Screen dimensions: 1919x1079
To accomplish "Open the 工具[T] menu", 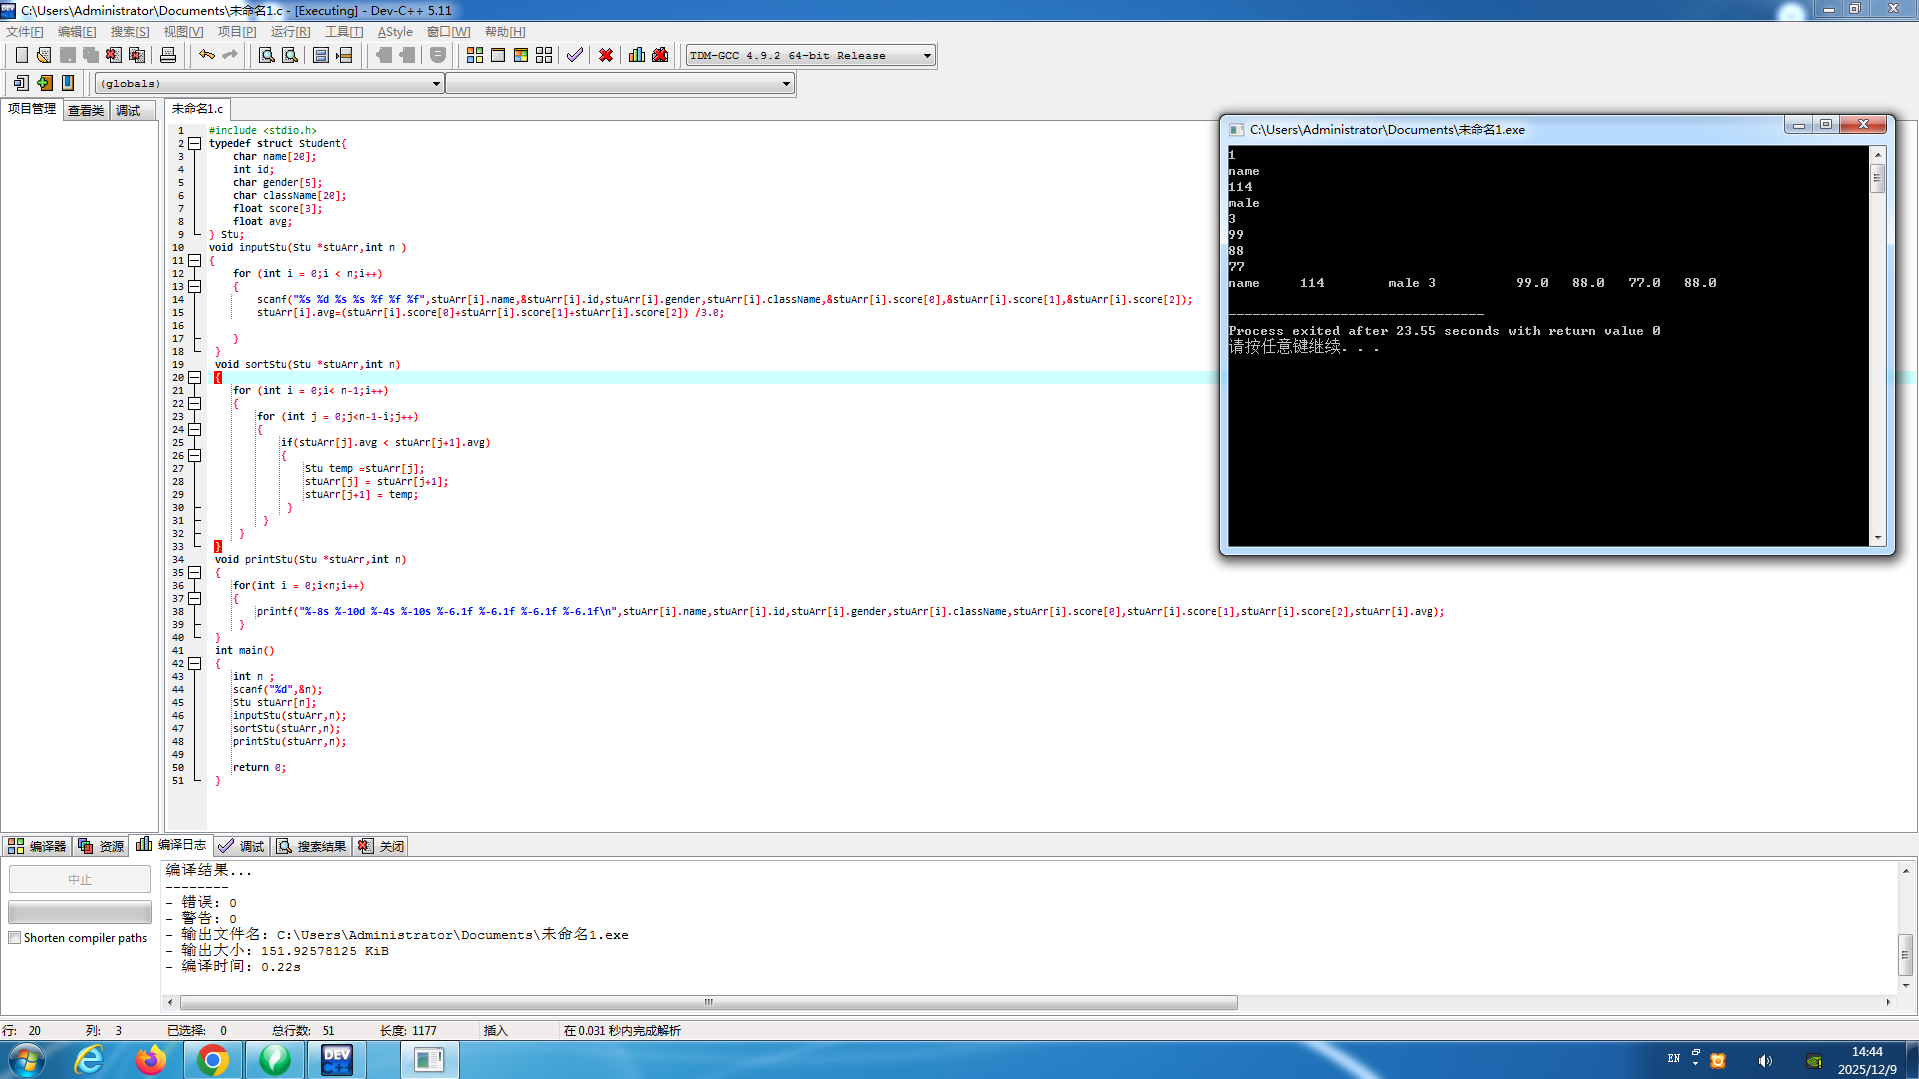I will coord(344,32).
